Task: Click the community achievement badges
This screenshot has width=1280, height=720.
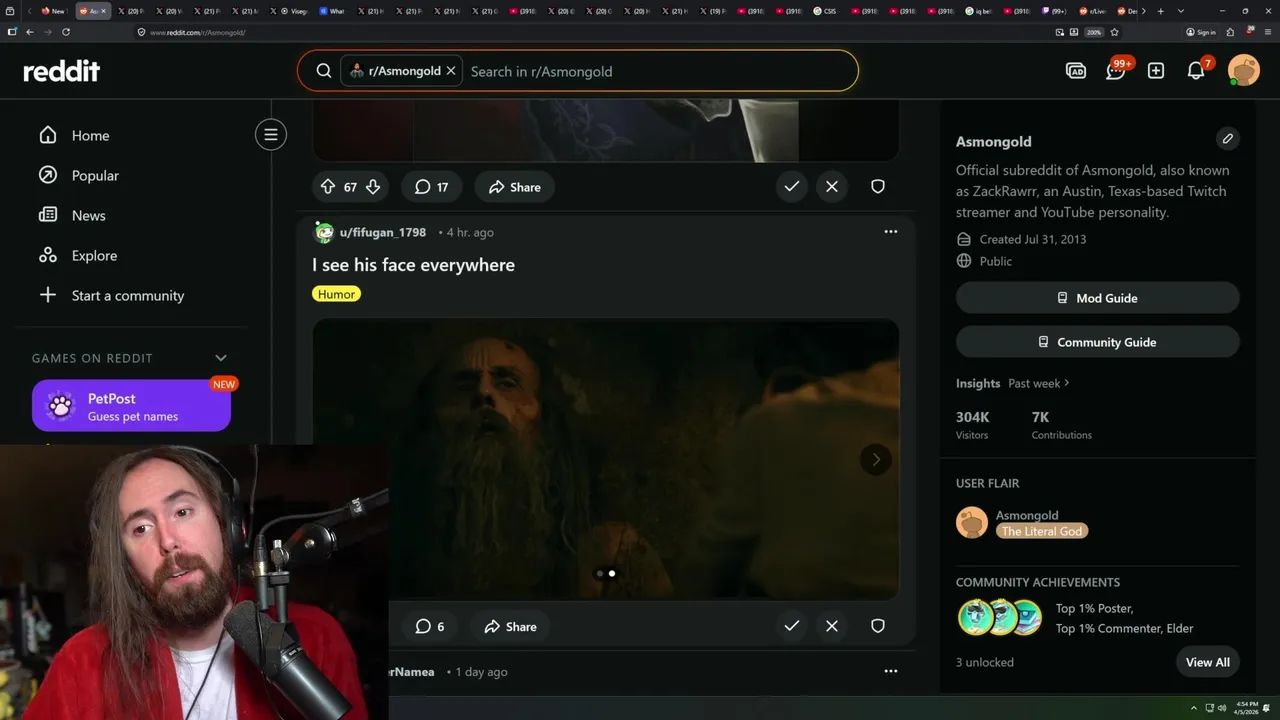Action: [1000, 618]
